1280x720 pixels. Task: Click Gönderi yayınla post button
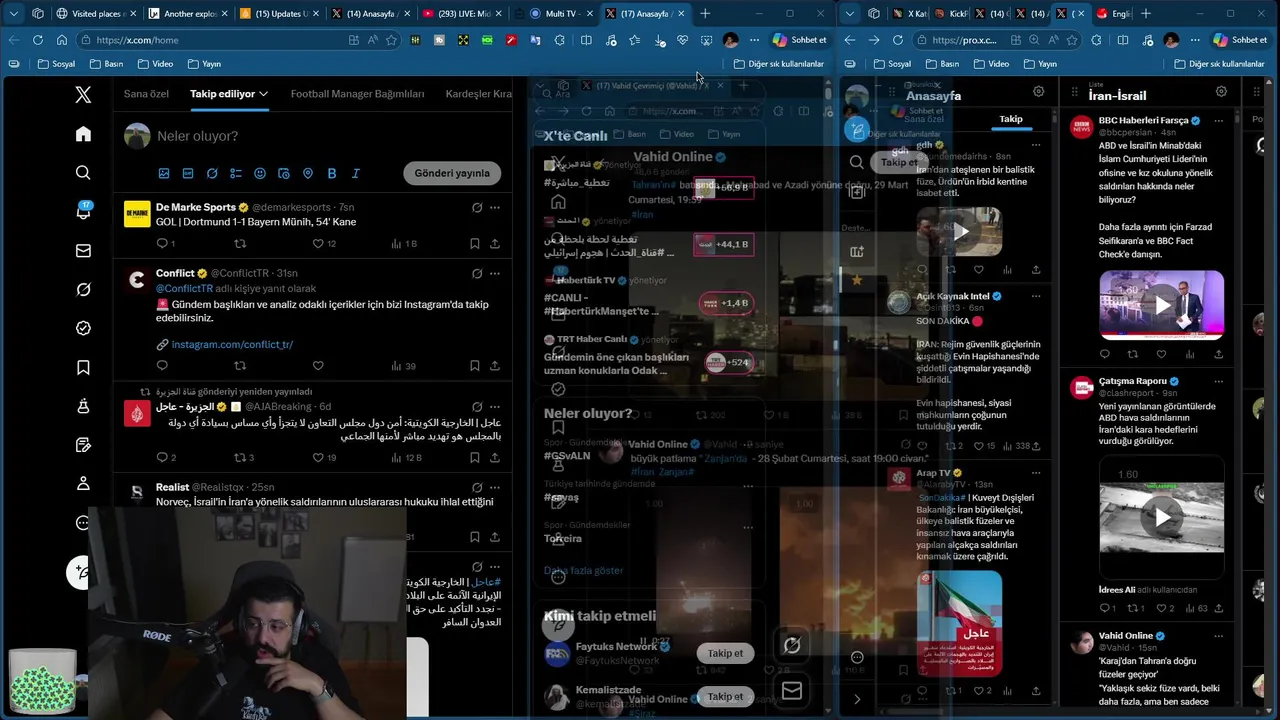[452, 173]
